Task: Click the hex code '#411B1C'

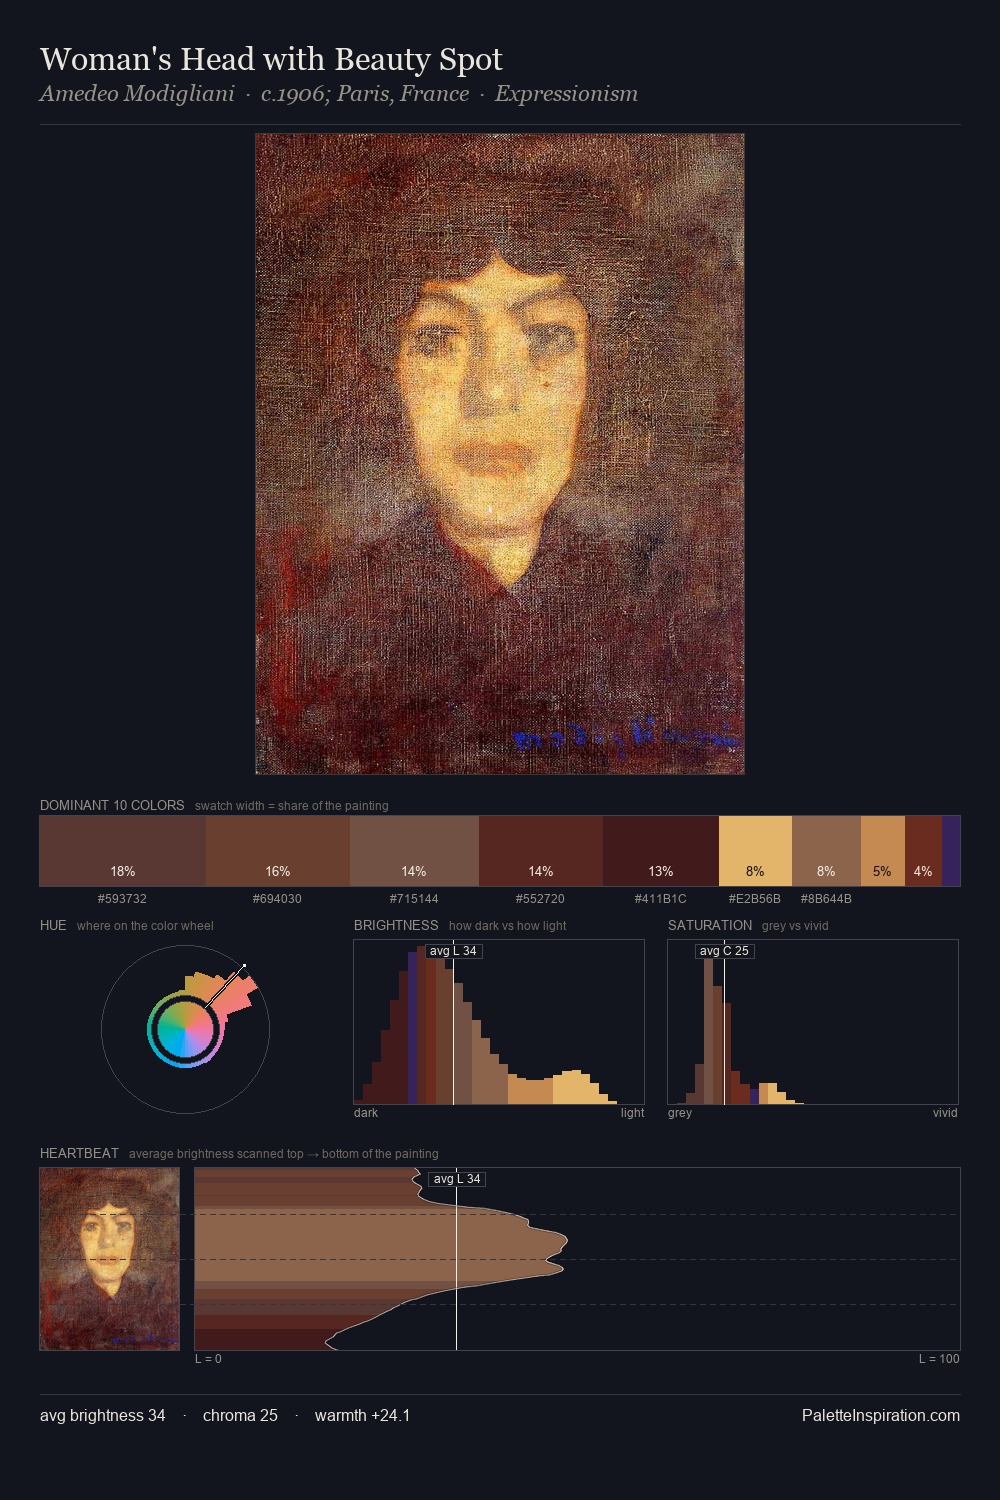Action: pyautogui.click(x=660, y=899)
